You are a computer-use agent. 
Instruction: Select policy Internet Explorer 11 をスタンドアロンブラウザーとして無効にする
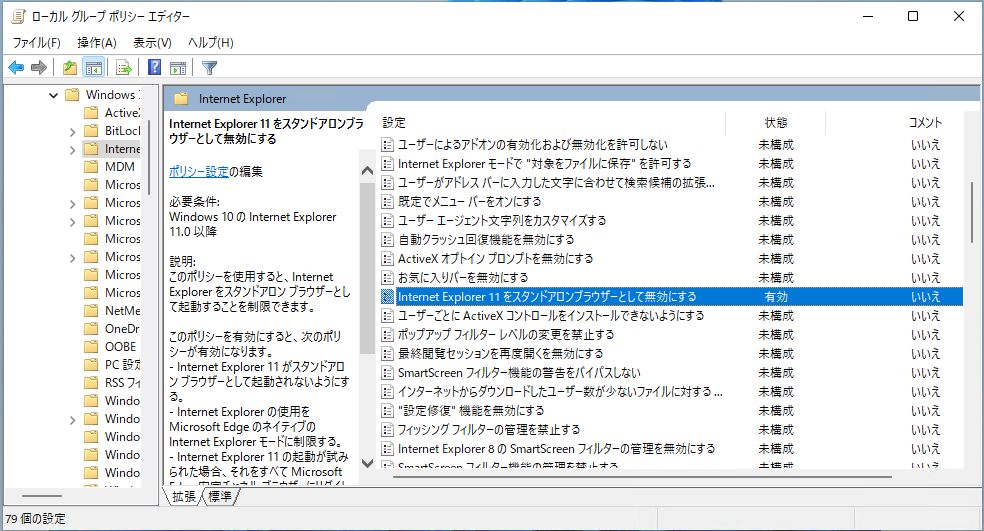(x=547, y=297)
